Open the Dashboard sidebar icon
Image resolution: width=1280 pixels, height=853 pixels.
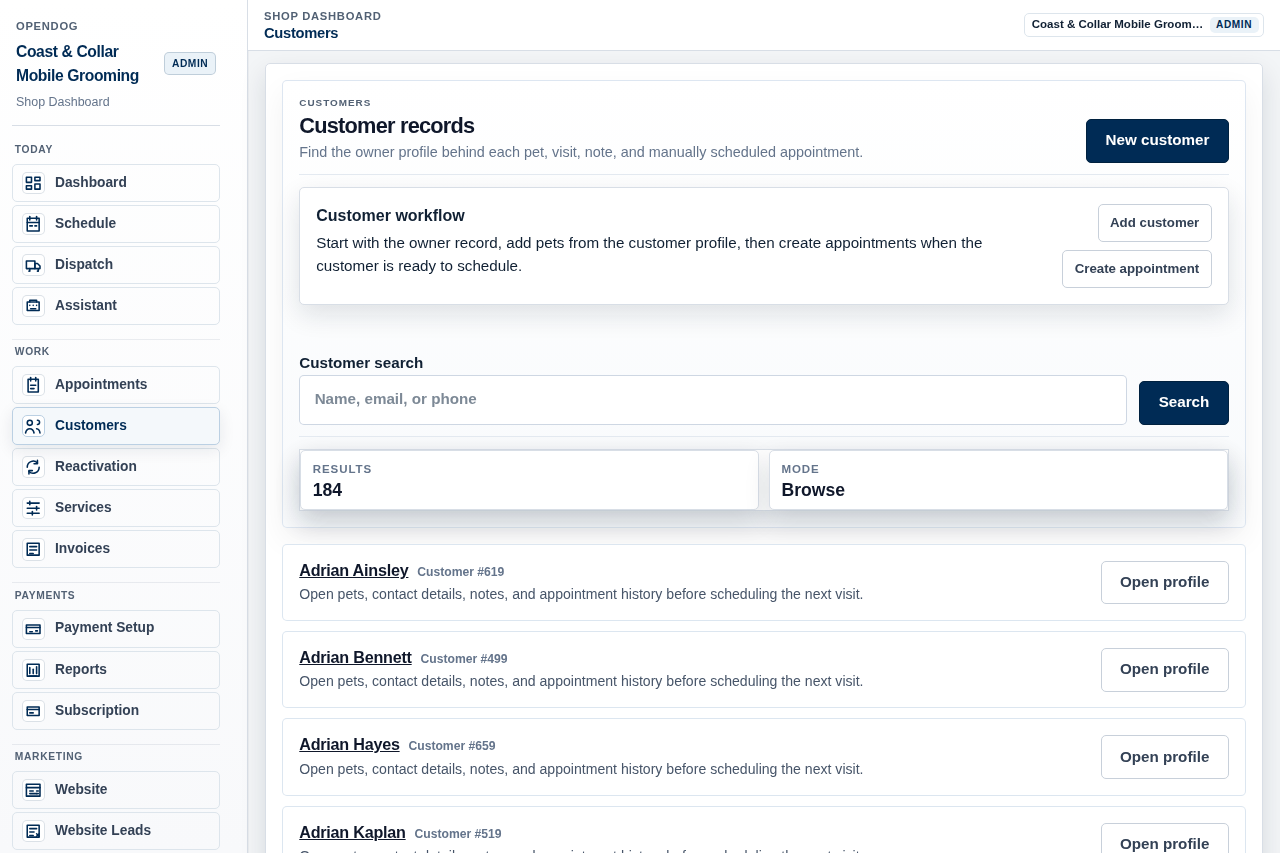coord(33,183)
